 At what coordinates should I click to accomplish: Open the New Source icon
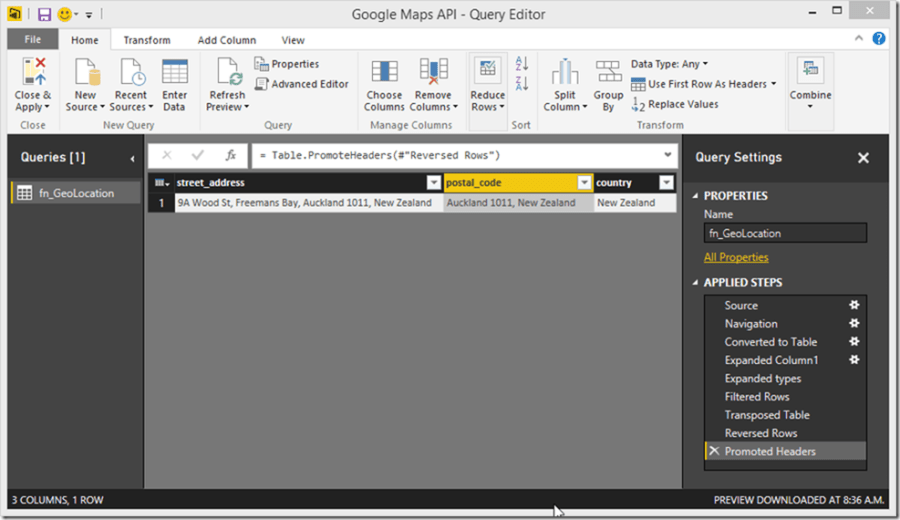87,72
